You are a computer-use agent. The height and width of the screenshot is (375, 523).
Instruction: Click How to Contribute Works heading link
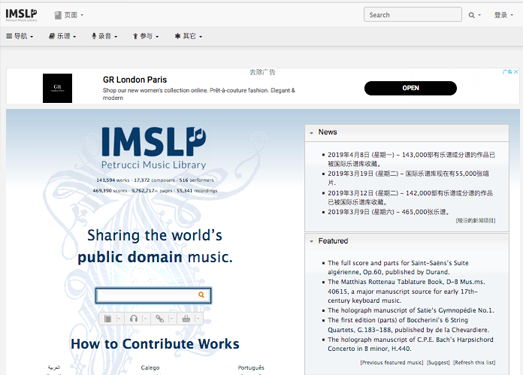[155, 344]
